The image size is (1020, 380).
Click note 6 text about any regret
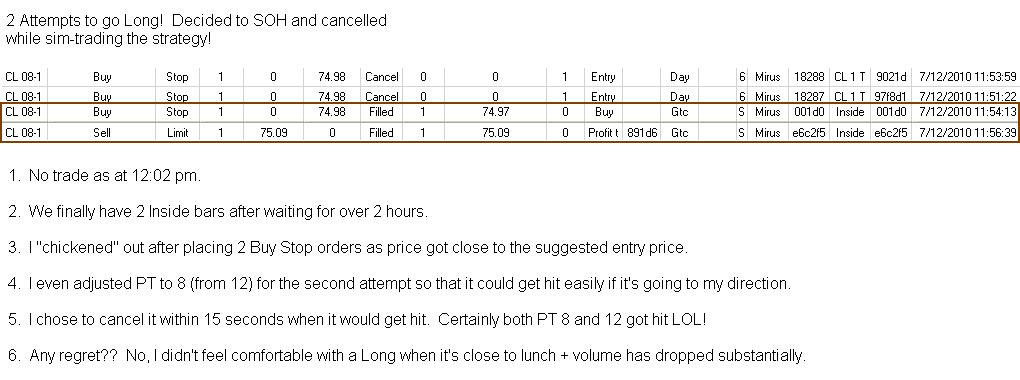click(x=407, y=356)
